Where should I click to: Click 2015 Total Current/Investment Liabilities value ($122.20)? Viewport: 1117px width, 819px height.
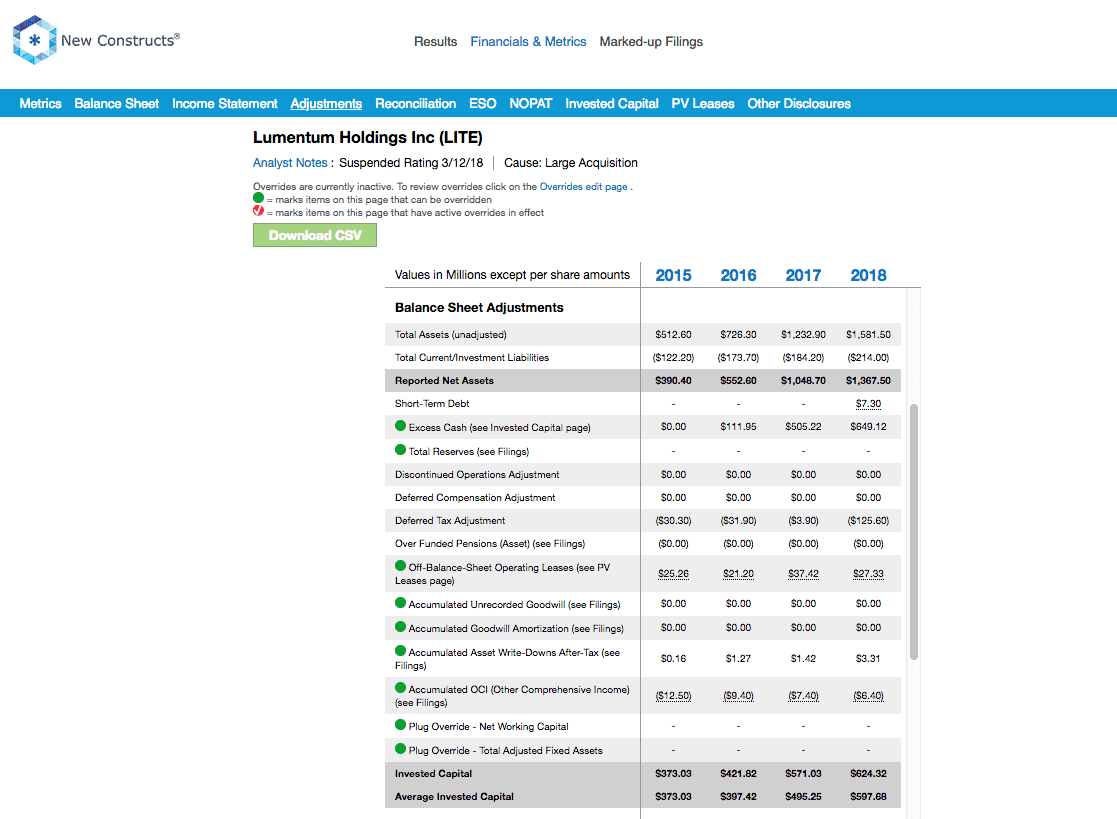(x=673, y=358)
